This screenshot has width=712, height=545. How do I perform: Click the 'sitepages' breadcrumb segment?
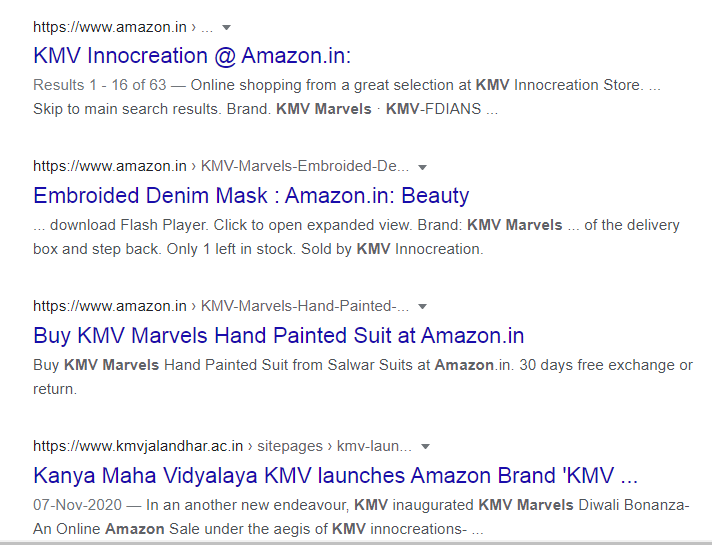(290, 446)
